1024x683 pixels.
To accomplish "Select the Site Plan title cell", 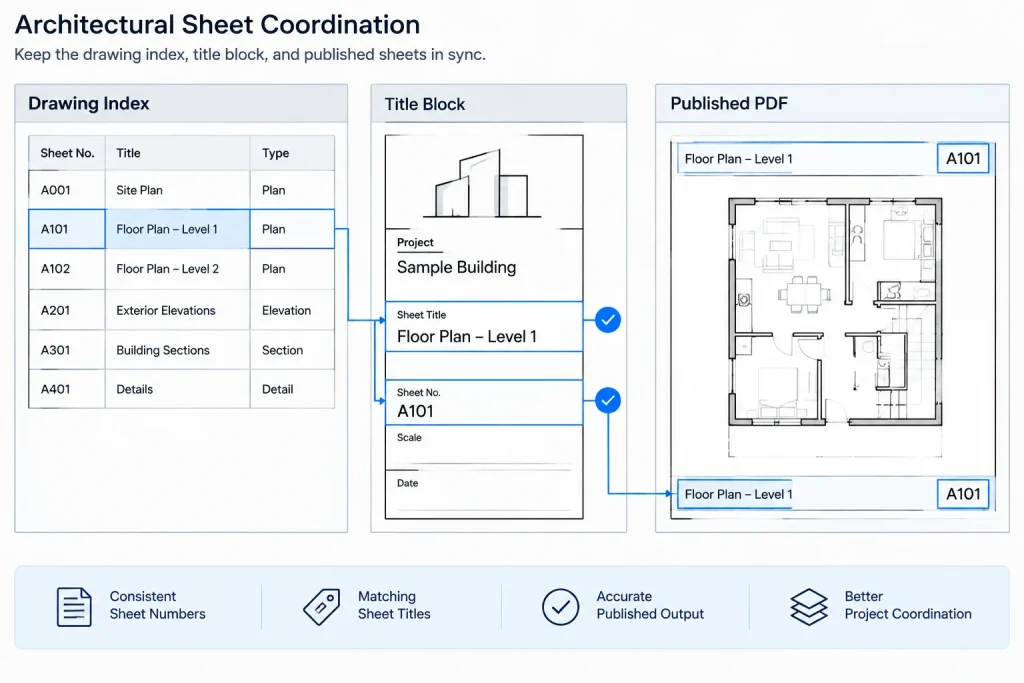I will 178,190.
